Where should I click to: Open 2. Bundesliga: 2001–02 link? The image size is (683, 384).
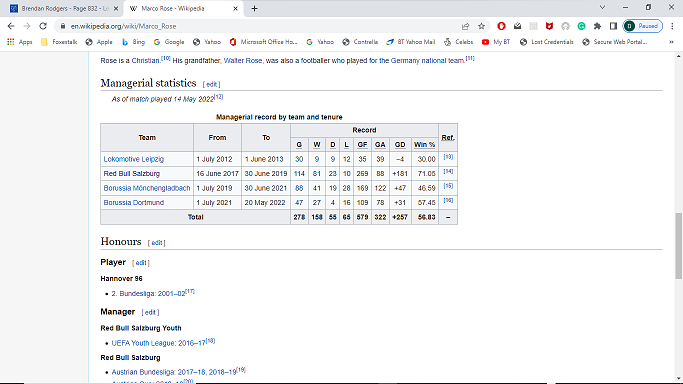coord(148,294)
